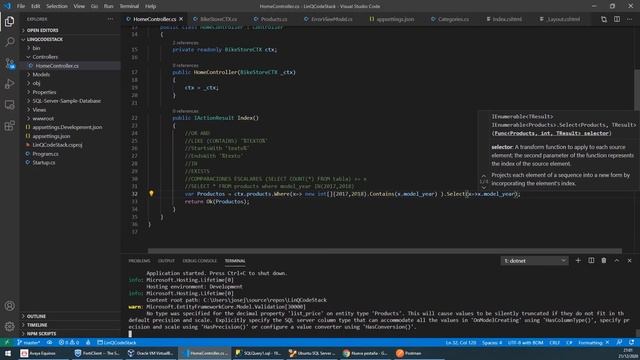Click errors and warnings count in status bar
Screen dimensions: 640x360
click(69, 342)
